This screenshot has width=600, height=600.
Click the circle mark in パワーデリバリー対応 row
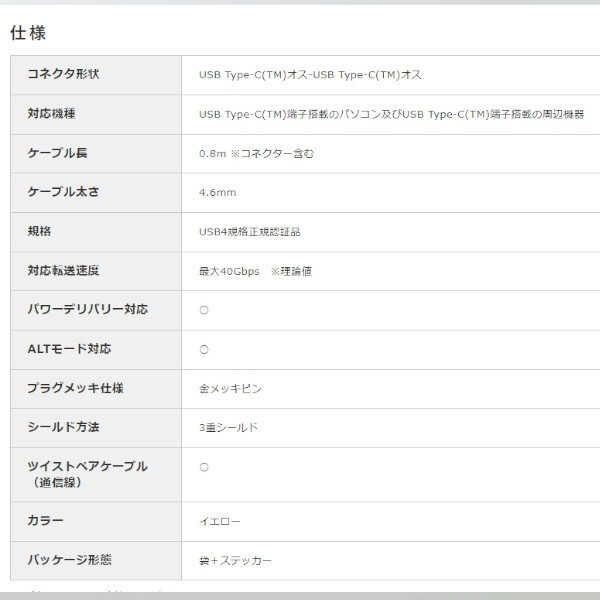204,310
